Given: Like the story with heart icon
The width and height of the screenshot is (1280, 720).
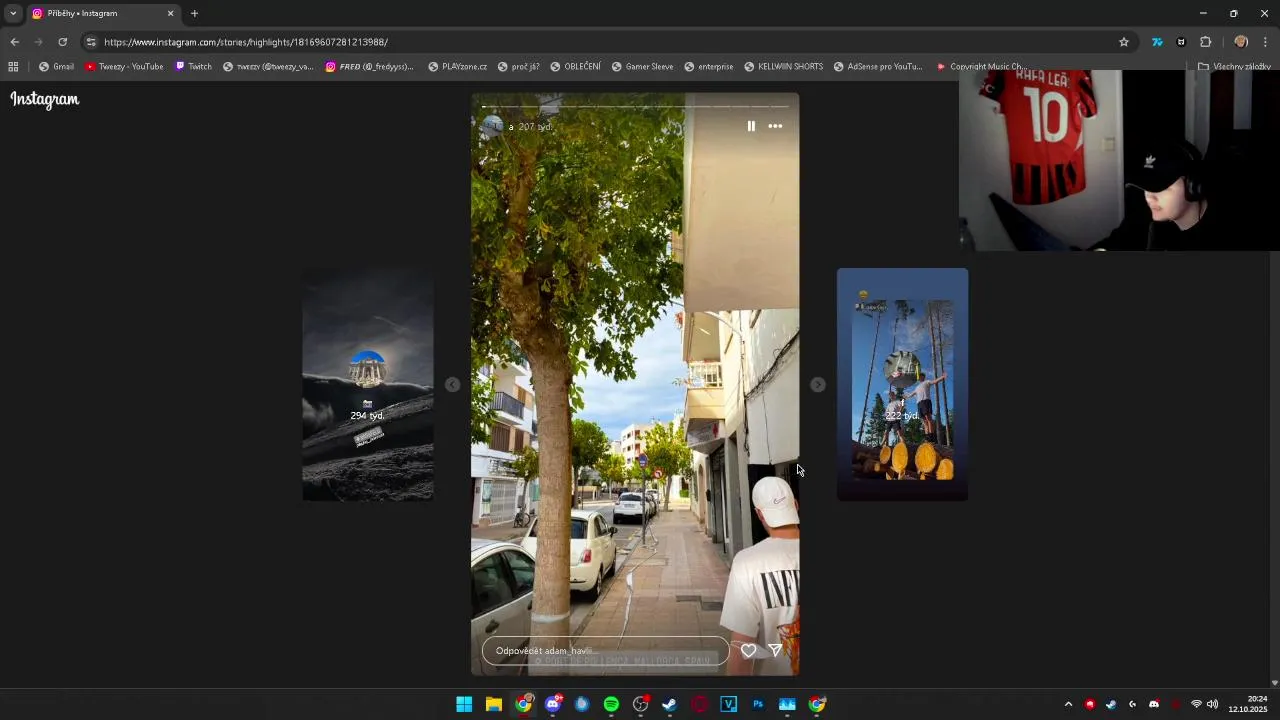Looking at the screenshot, I should [748, 651].
